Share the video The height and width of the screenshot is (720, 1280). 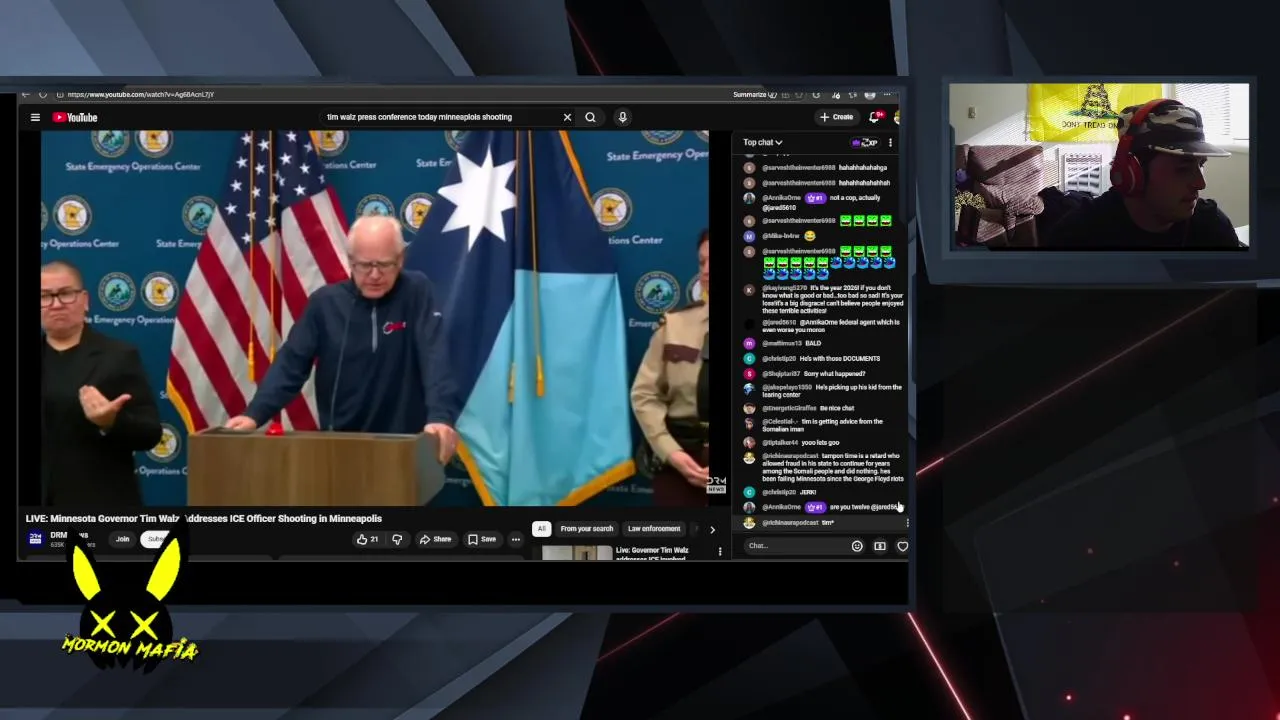pyautogui.click(x=435, y=539)
